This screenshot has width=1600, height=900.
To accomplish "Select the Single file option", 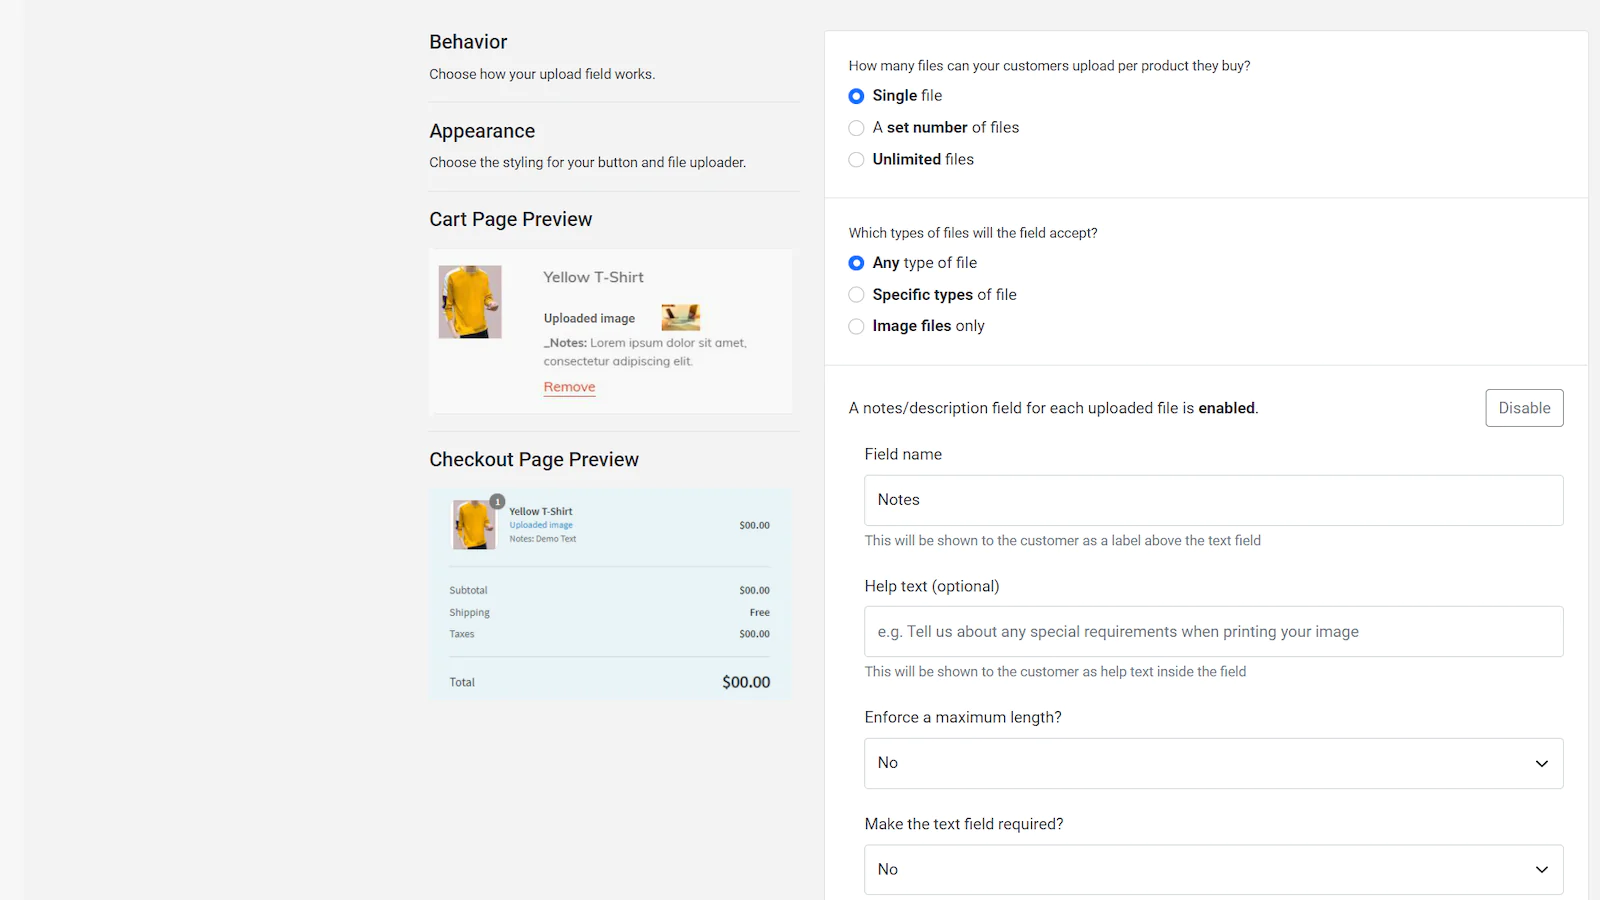I will (856, 96).
